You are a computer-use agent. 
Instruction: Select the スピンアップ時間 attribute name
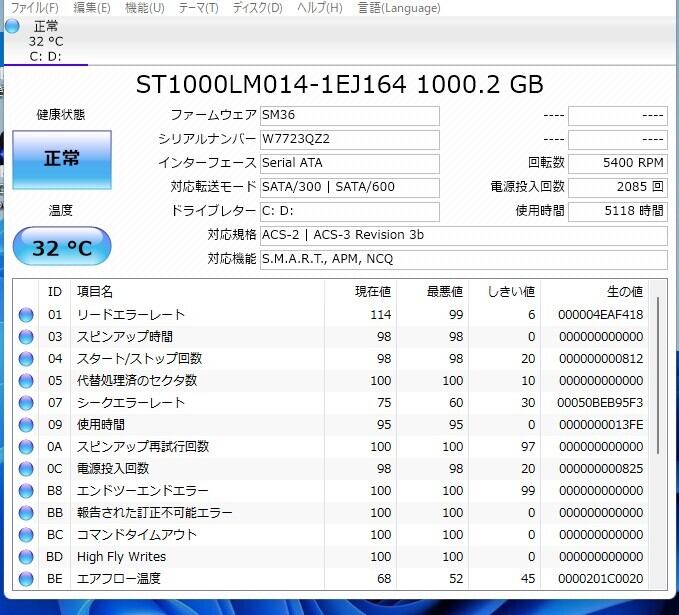pyautogui.click(x=125, y=337)
